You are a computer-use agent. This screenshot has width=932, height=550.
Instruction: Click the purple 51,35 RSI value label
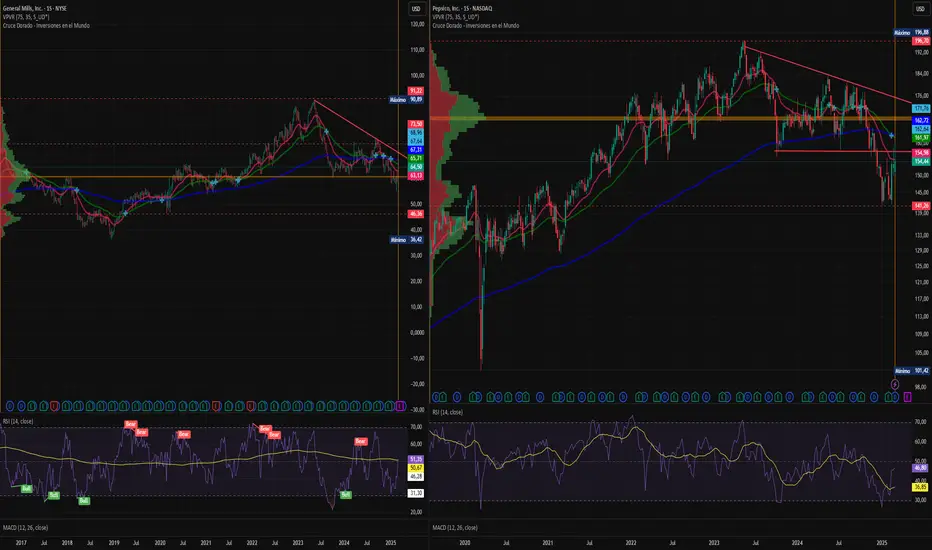click(x=415, y=460)
